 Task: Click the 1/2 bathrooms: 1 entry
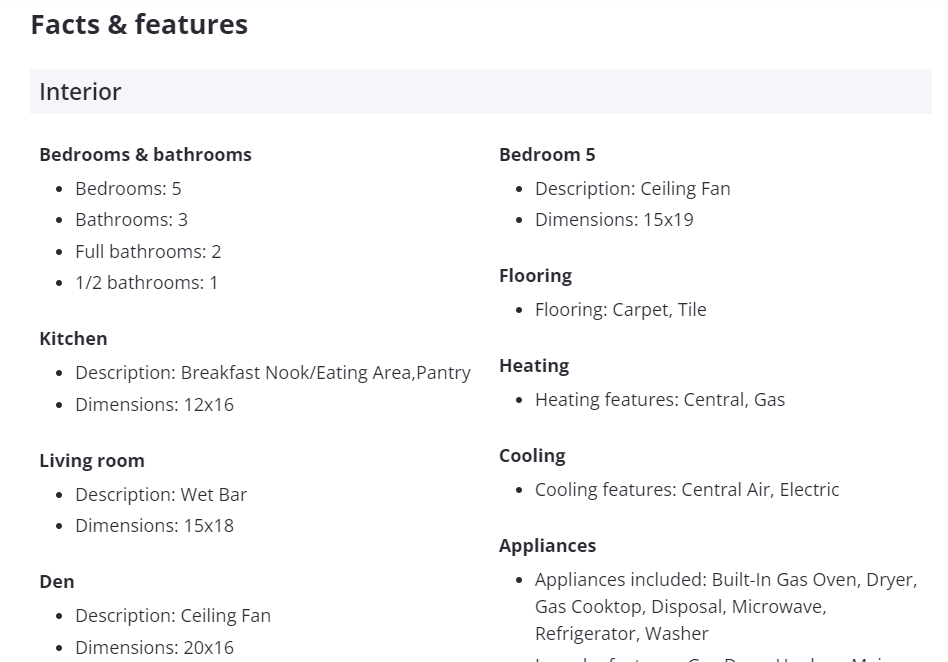pyautogui.click(x=146, y=283)
